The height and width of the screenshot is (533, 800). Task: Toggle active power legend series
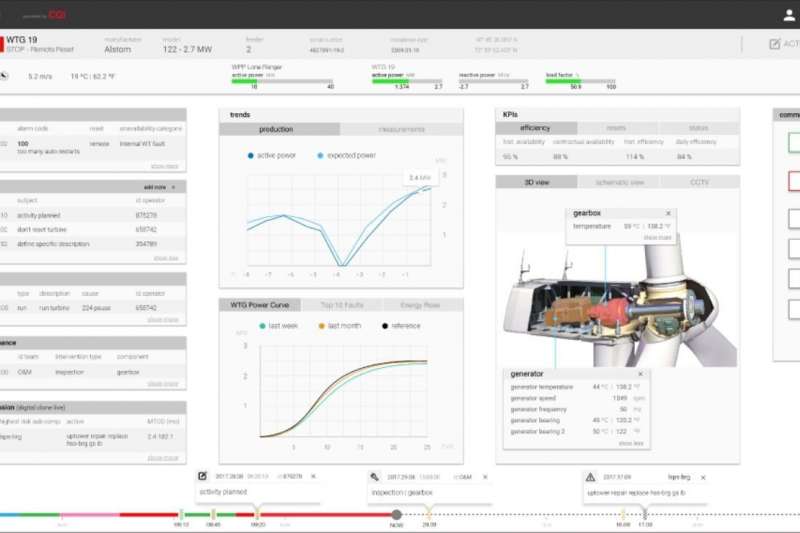click(x=271, y=156)
